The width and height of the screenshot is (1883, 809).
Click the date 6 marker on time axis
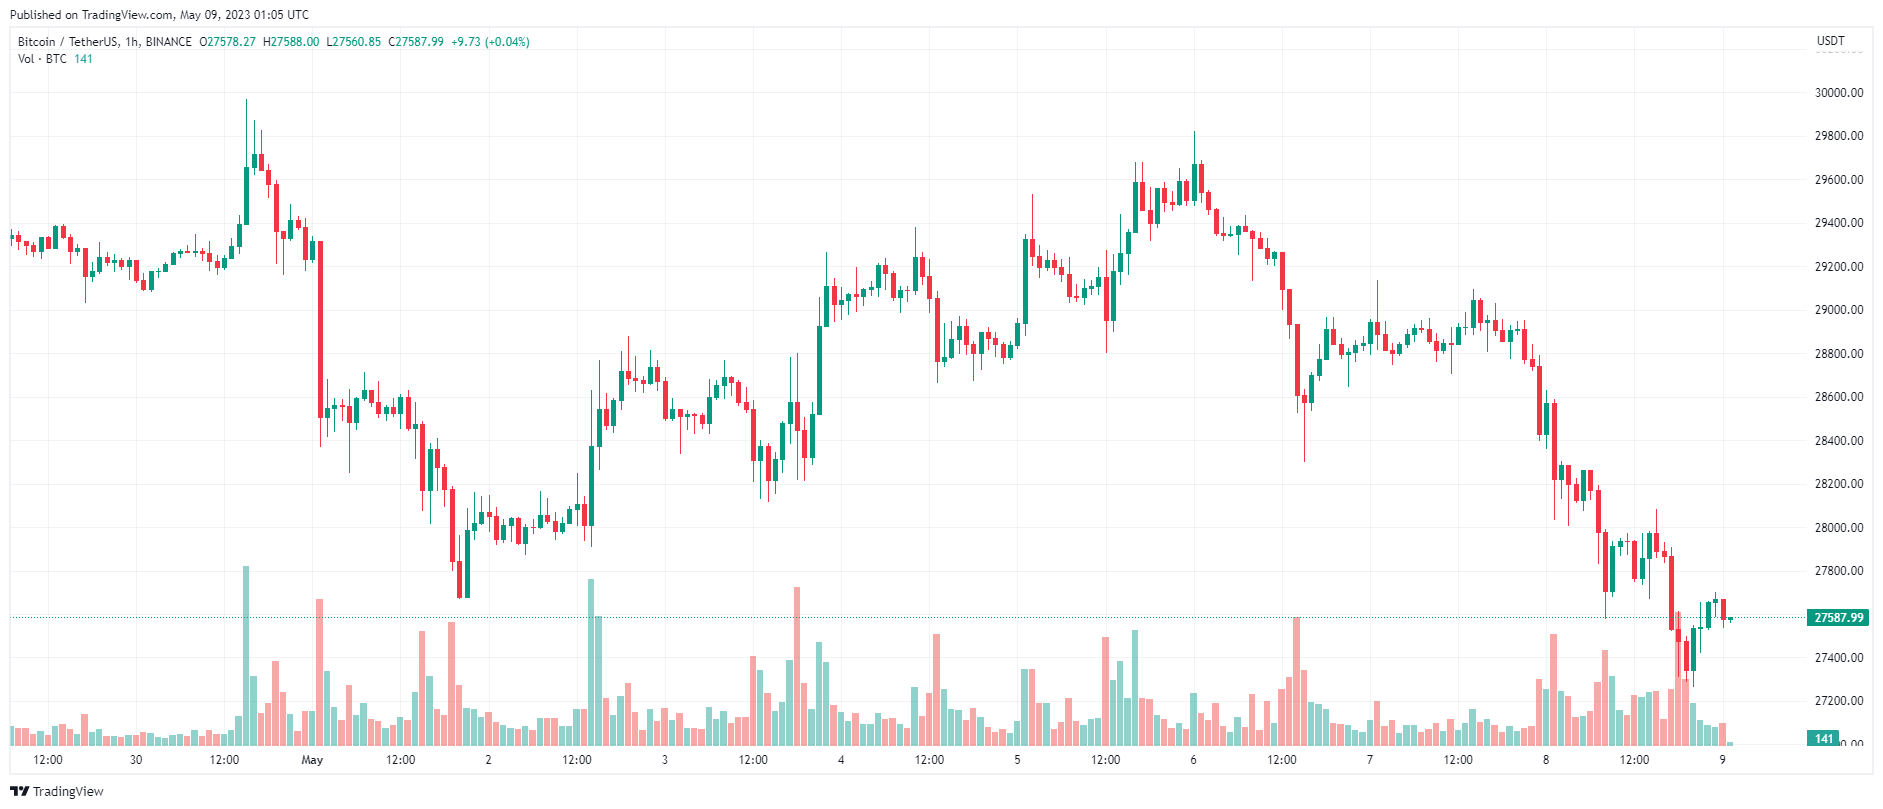pyautogui.click(x=1193, y=760)
